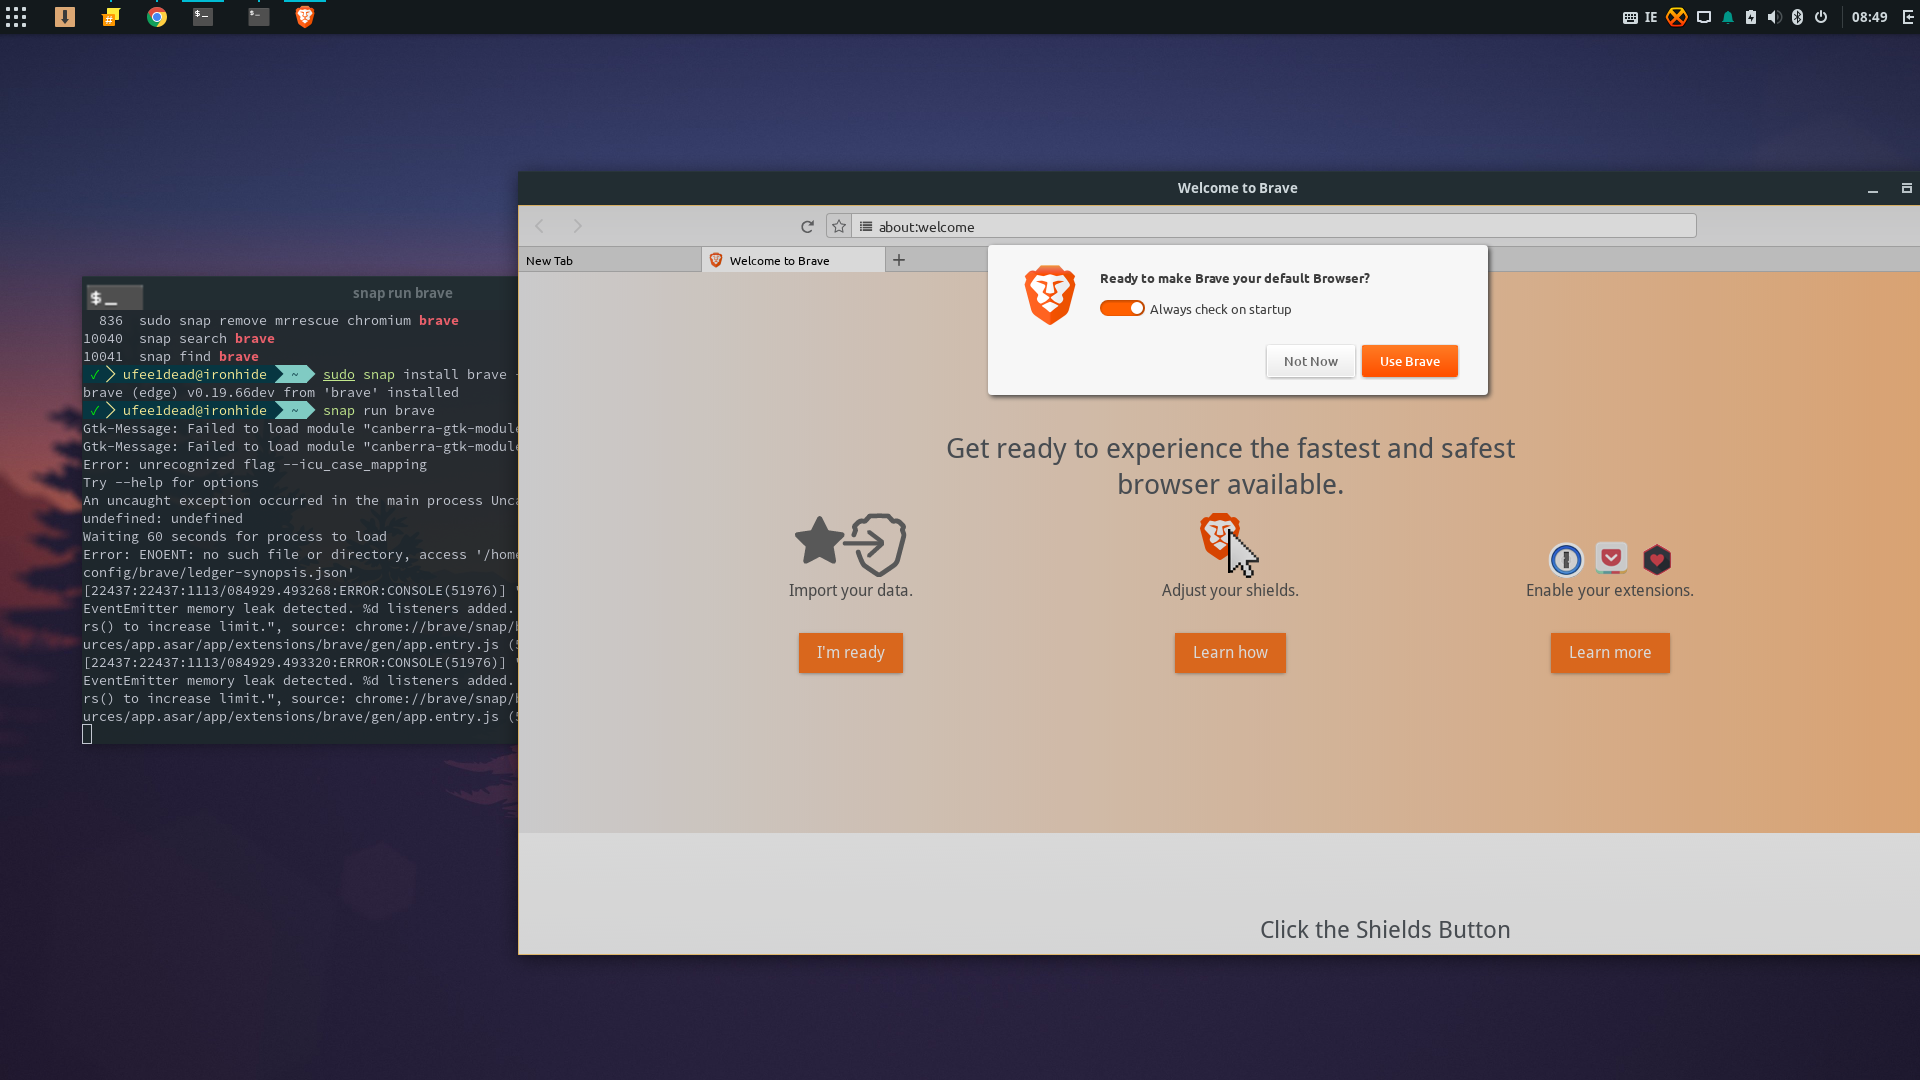
Task: Open notifications bell in the system tray
Action: [x=1728, y=17]
